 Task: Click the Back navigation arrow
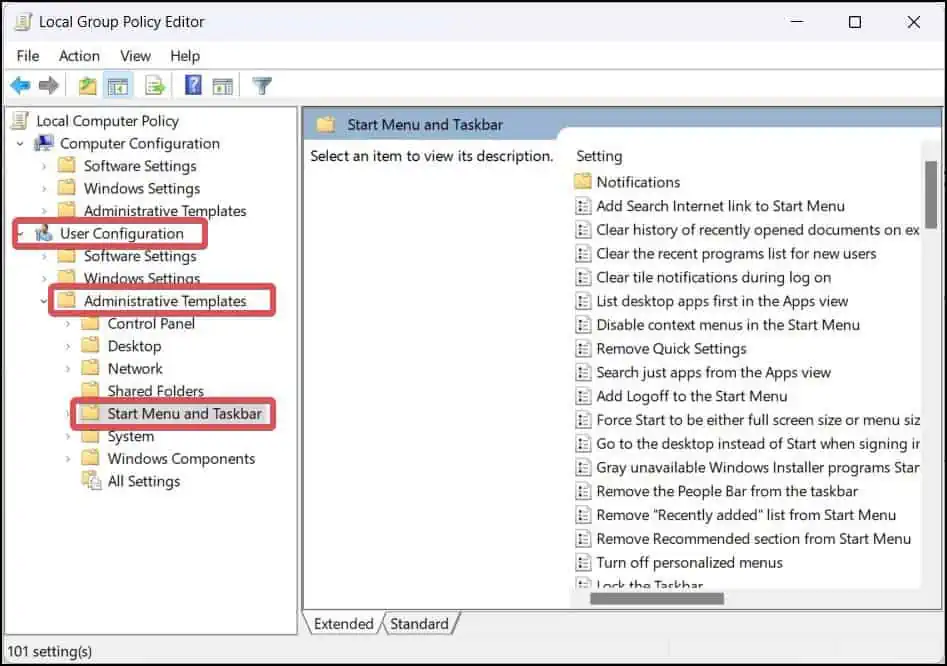20,85
